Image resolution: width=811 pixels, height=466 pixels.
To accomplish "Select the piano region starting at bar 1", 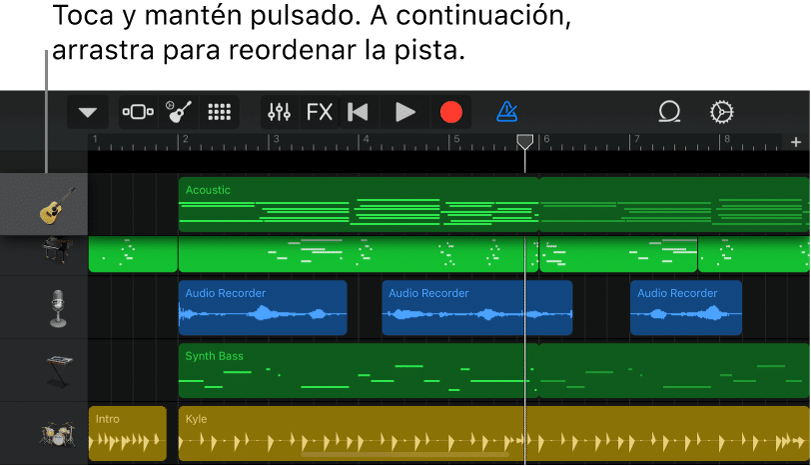I will pos(133,254).
